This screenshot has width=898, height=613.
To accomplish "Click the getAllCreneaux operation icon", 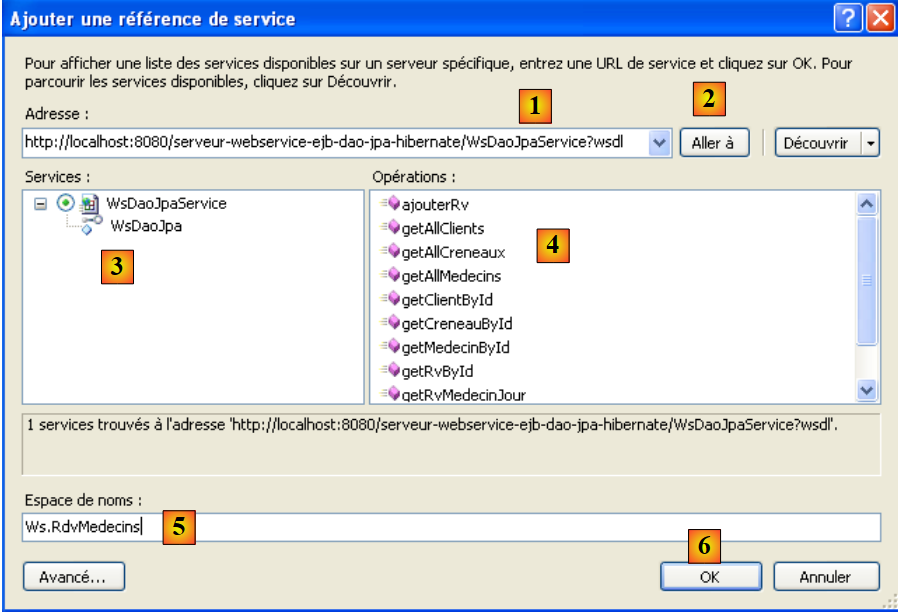I will (390, 252).
